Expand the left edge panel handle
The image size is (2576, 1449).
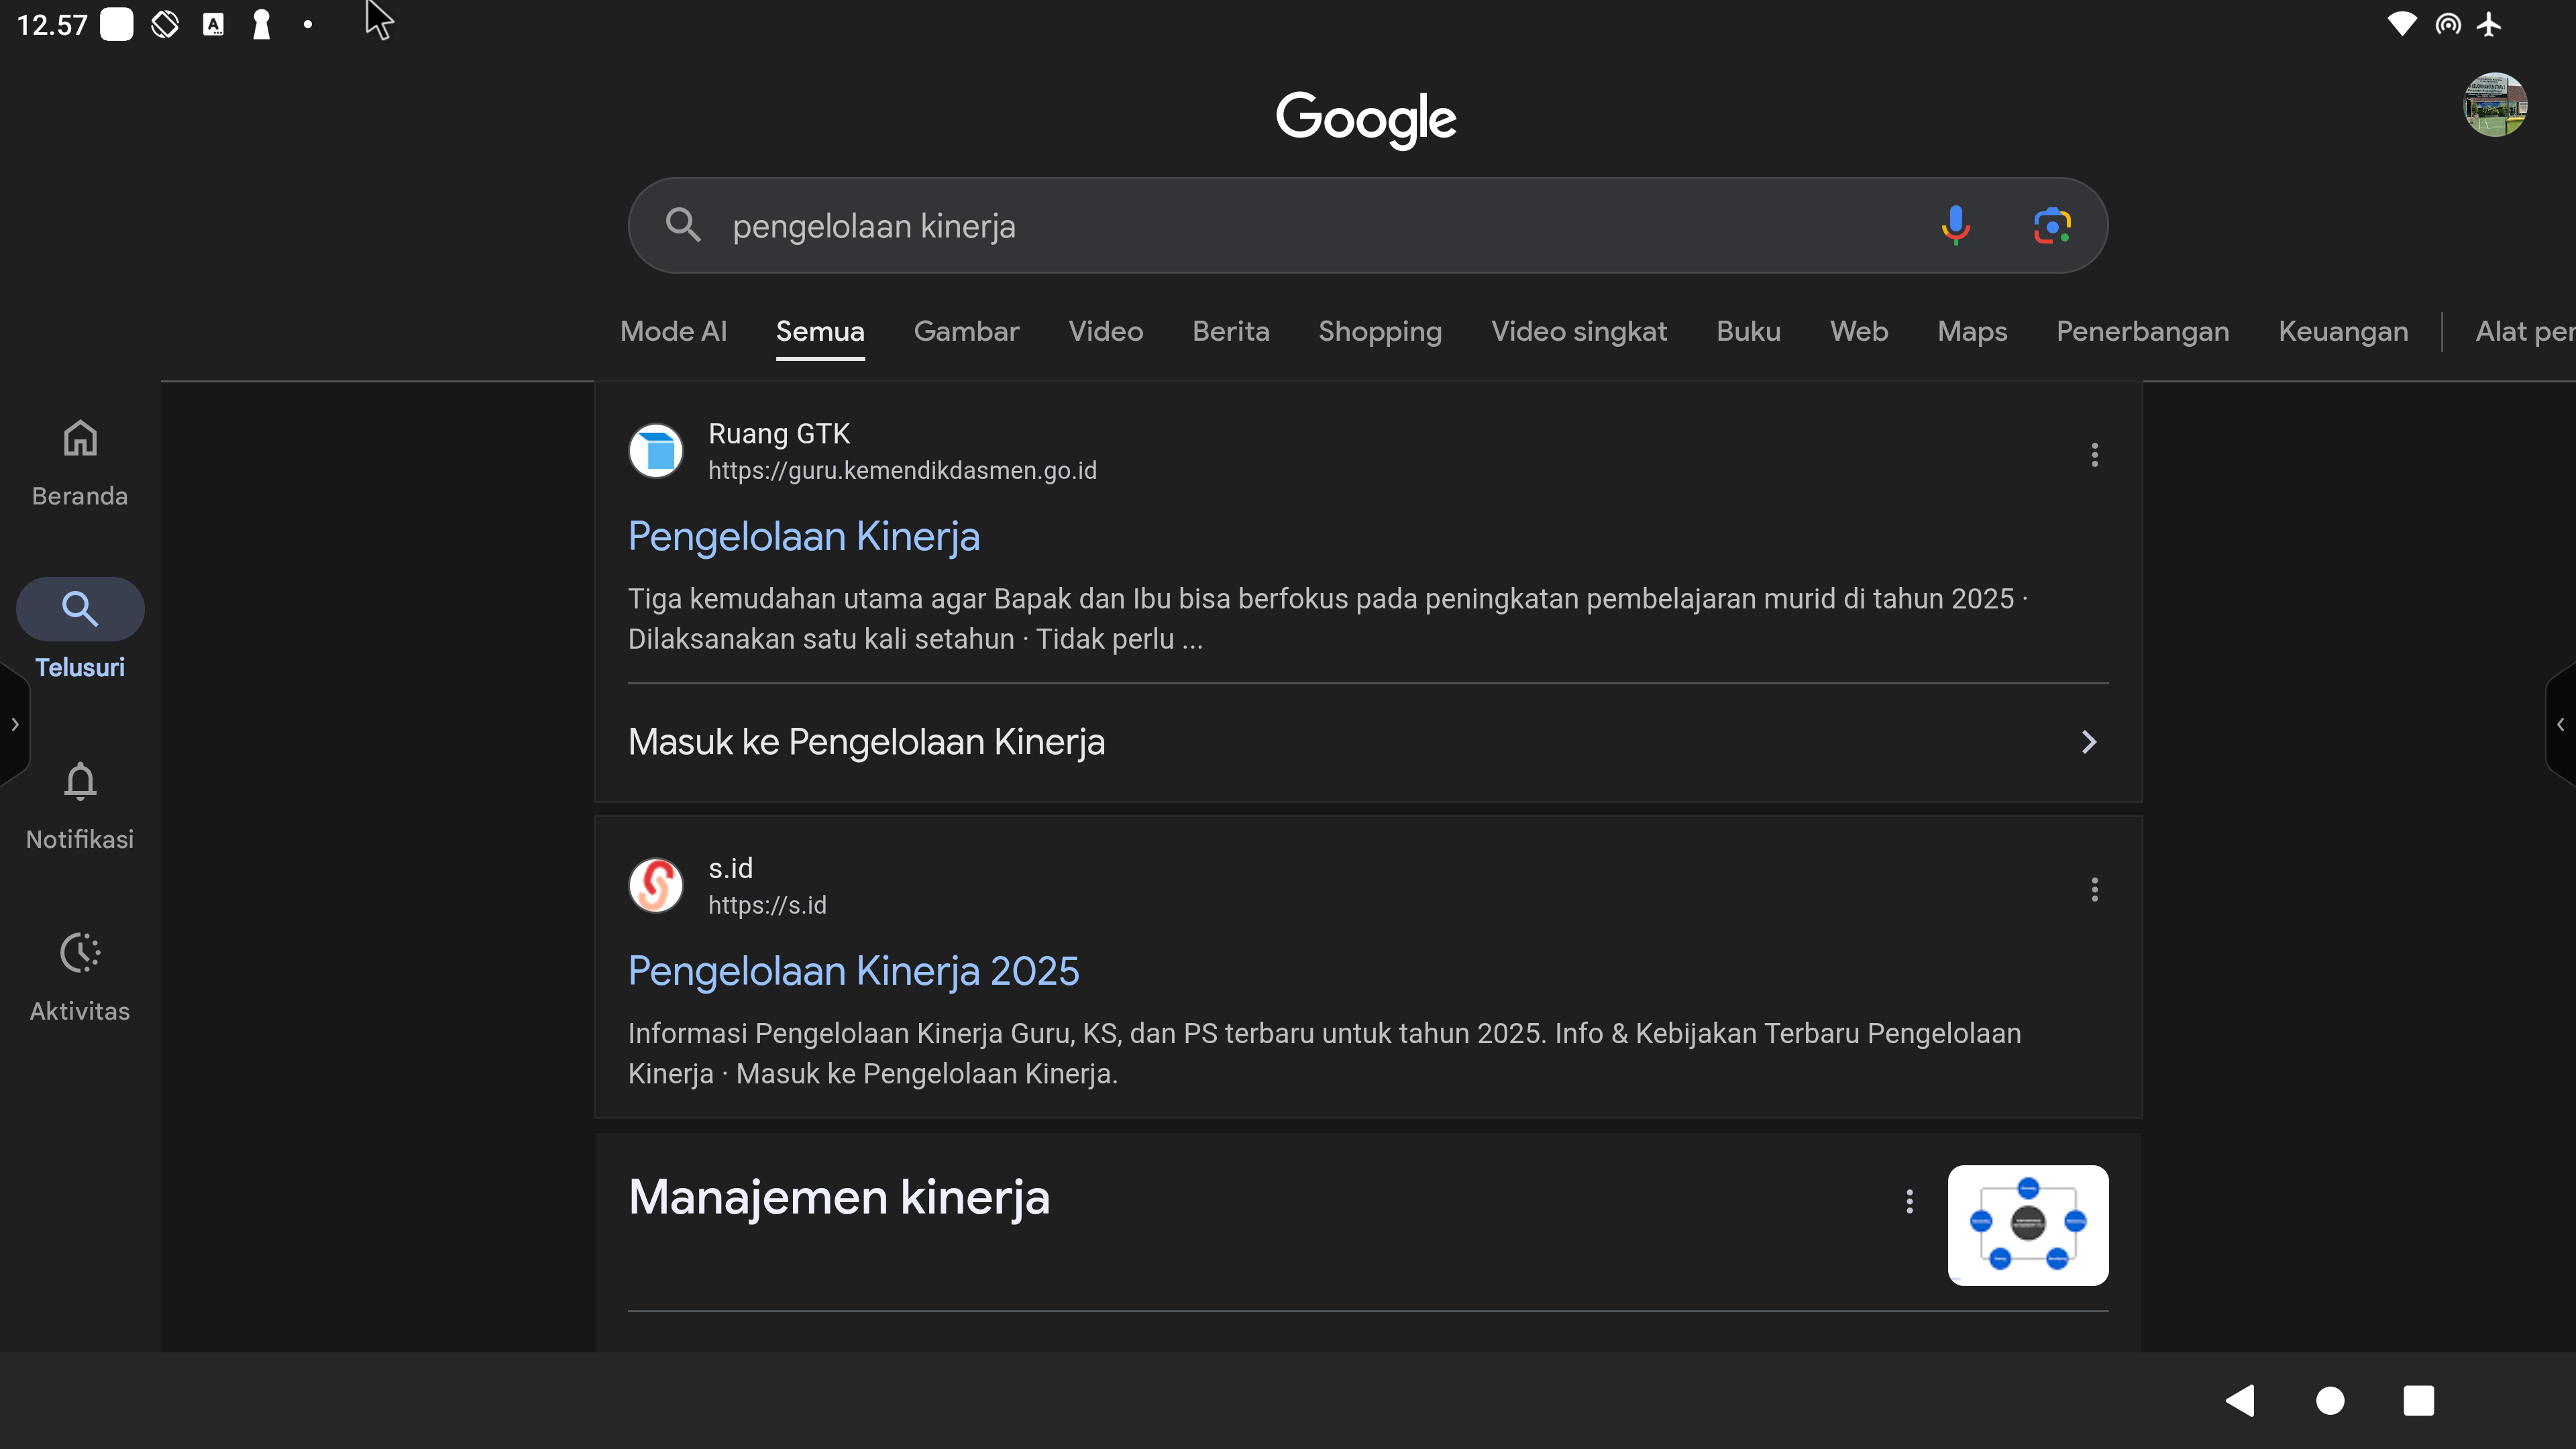14,724
